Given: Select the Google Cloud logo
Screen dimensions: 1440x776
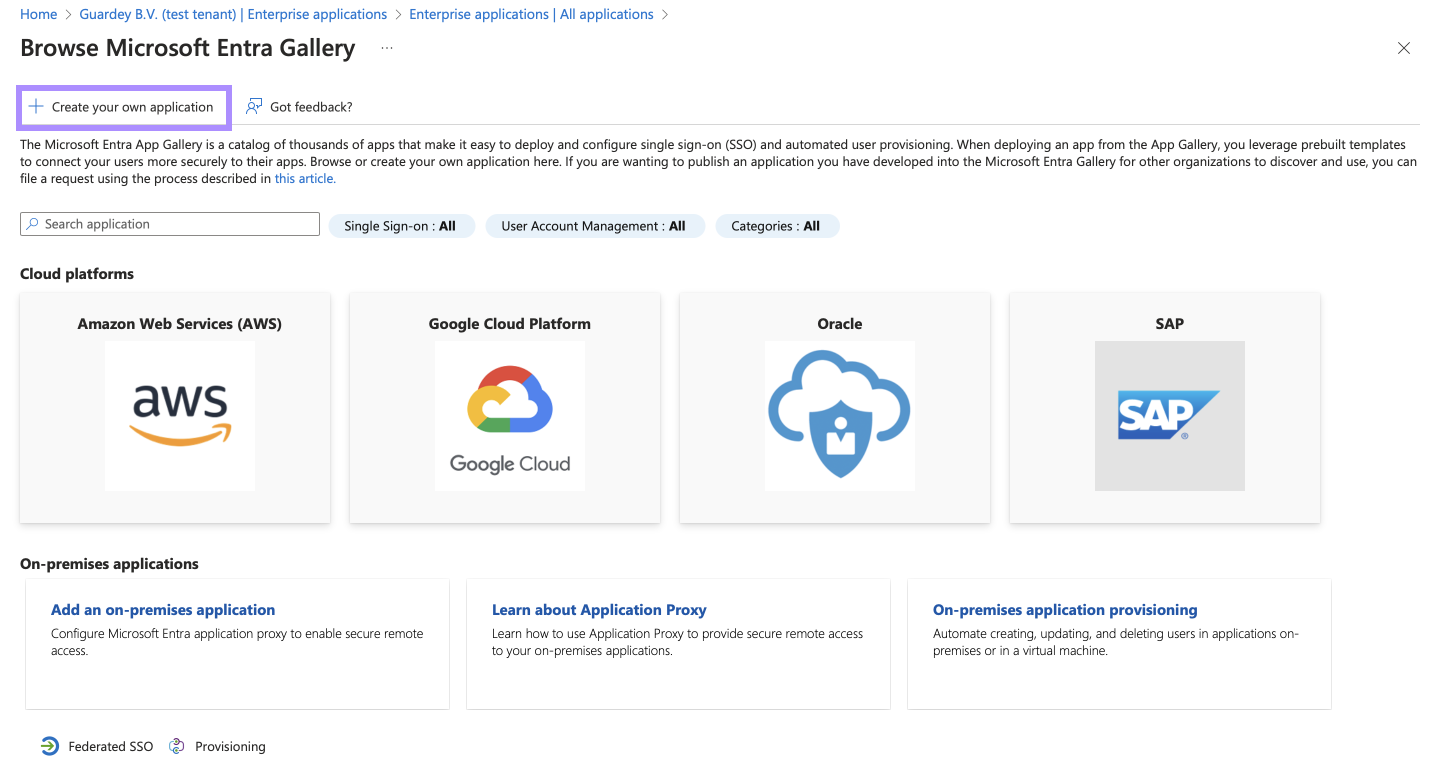Looking at the screenshot, I should pyautogui.click(x=510, y=415).
